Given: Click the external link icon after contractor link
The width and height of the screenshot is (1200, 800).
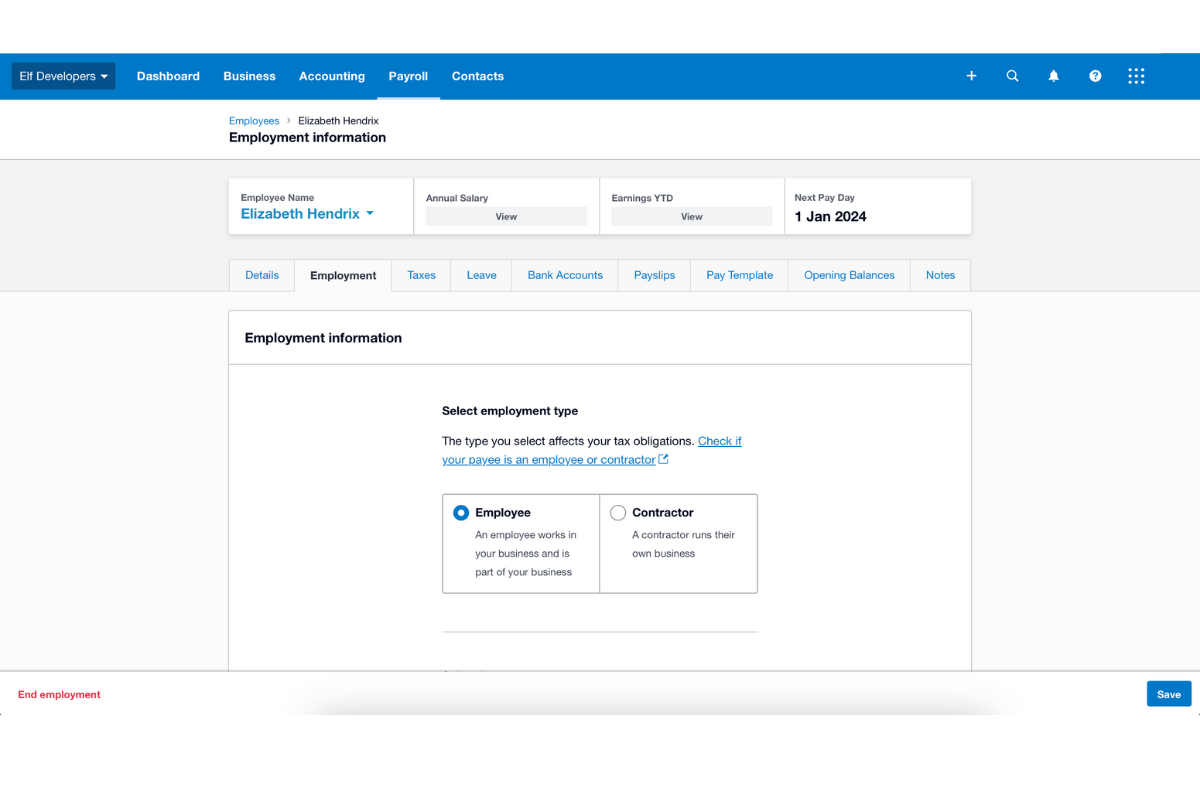Looking at the screenshot, I should [x=663, y=459].
